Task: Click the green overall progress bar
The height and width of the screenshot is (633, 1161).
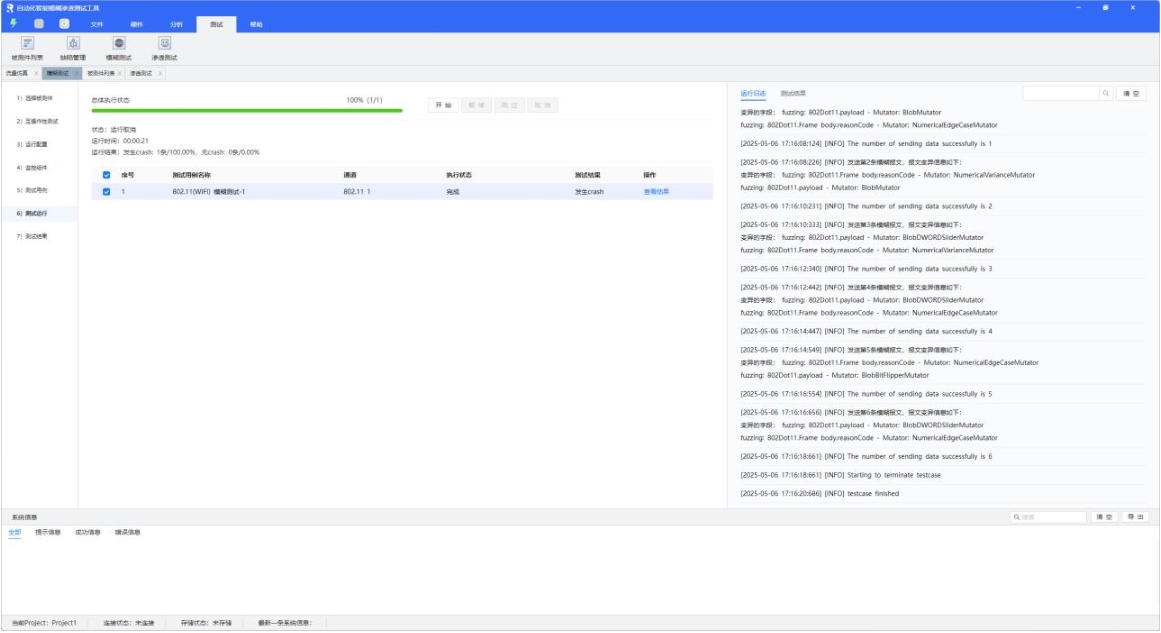Action: (x=247, y=110)
